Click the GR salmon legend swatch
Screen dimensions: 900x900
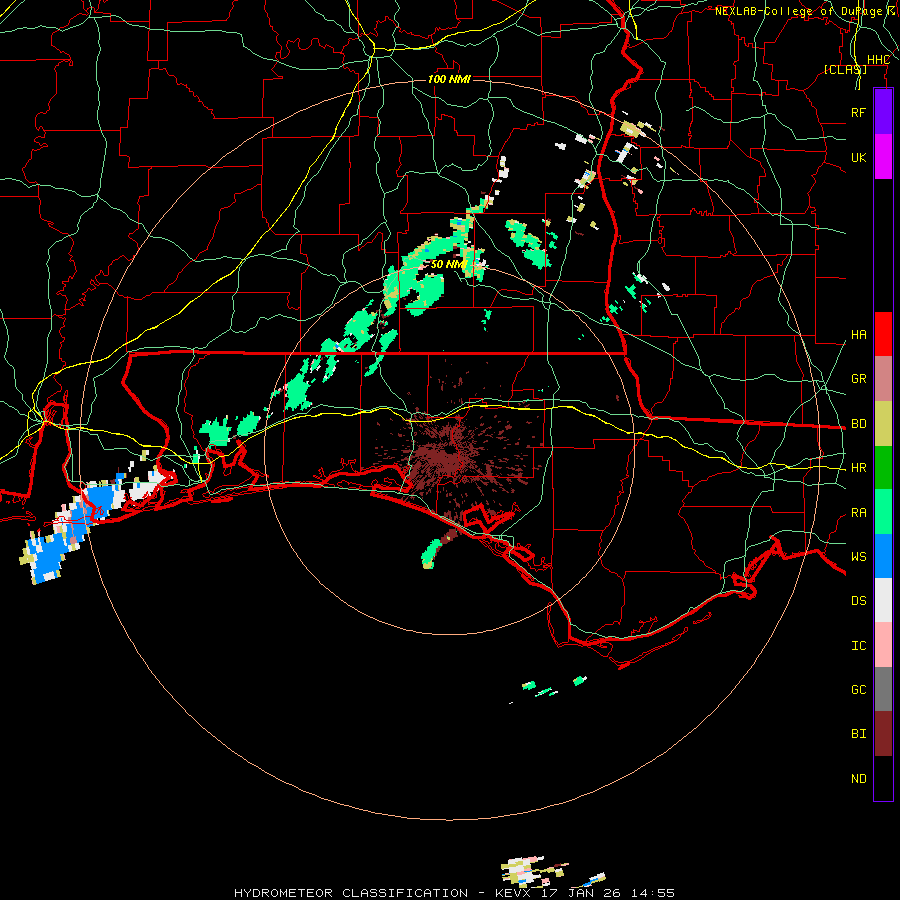coord(883,379)
